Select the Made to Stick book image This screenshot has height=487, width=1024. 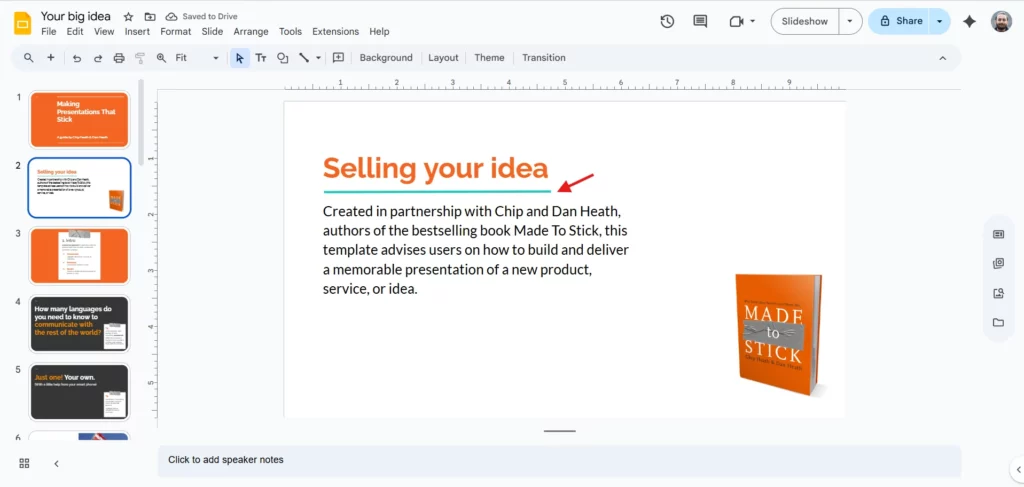779,334
